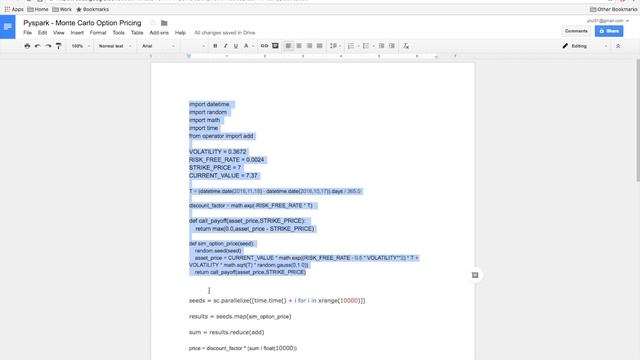Open the Editing mode dropdown
This screenshot has width=640, height=360.
point(585,46)
